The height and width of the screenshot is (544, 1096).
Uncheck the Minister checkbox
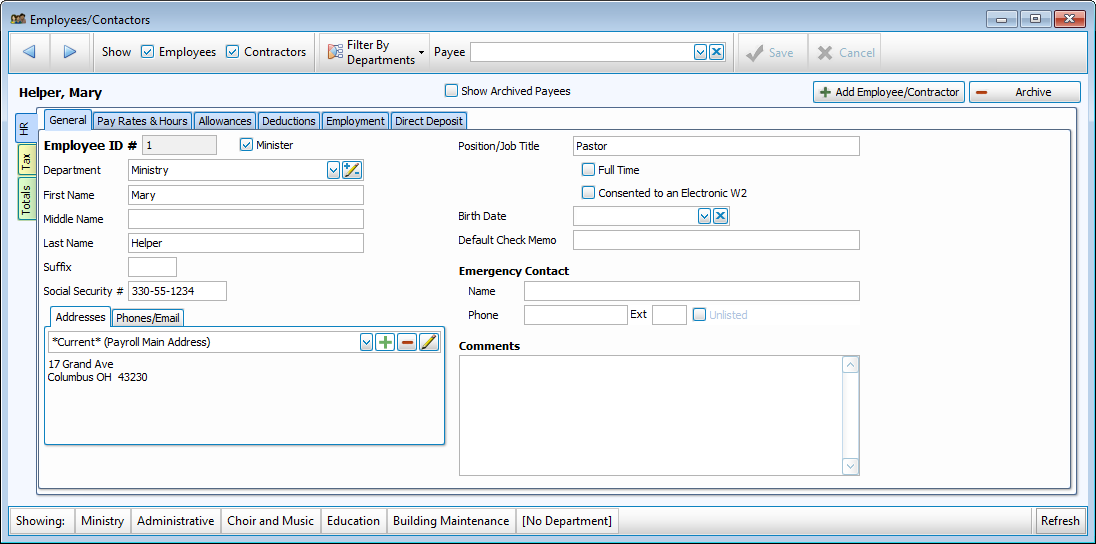point(247,145)
